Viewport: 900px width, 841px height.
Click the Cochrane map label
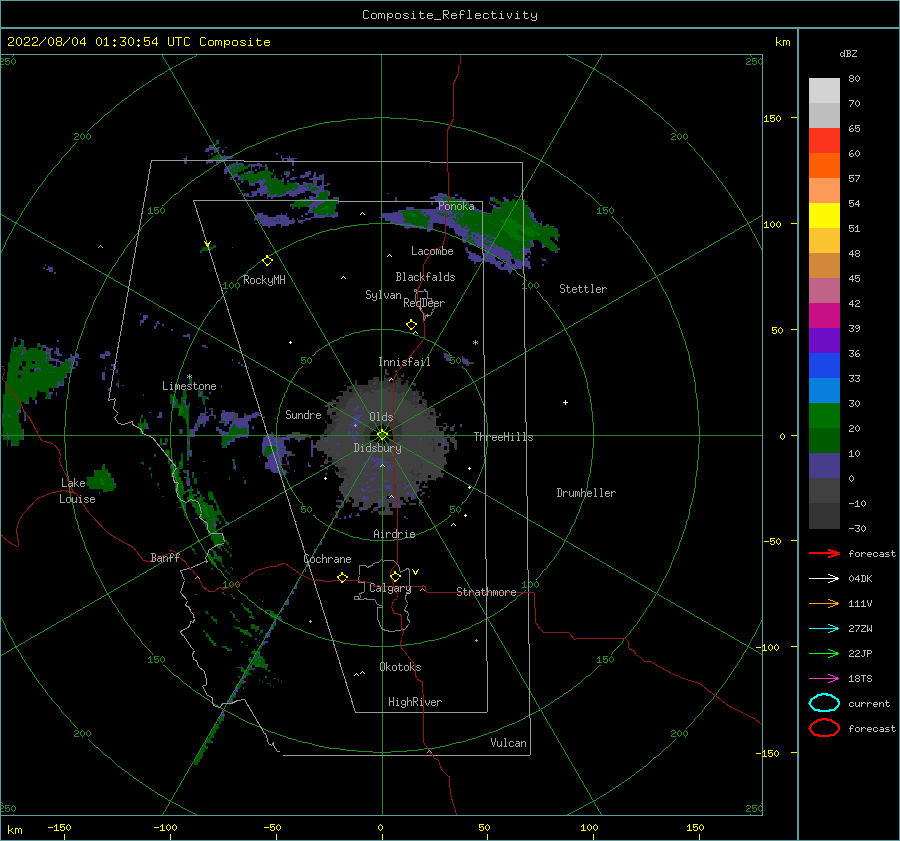[327, 559]
